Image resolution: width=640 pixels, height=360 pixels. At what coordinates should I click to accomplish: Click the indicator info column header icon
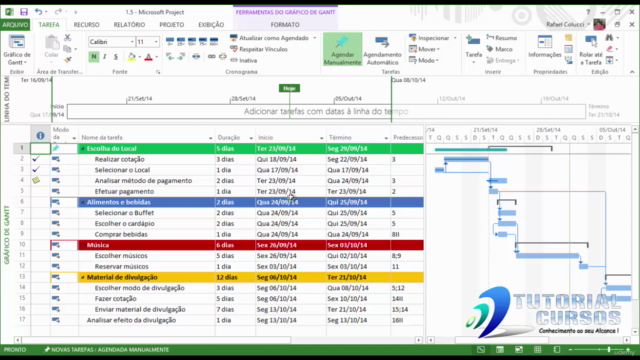(x=40, y=135)
